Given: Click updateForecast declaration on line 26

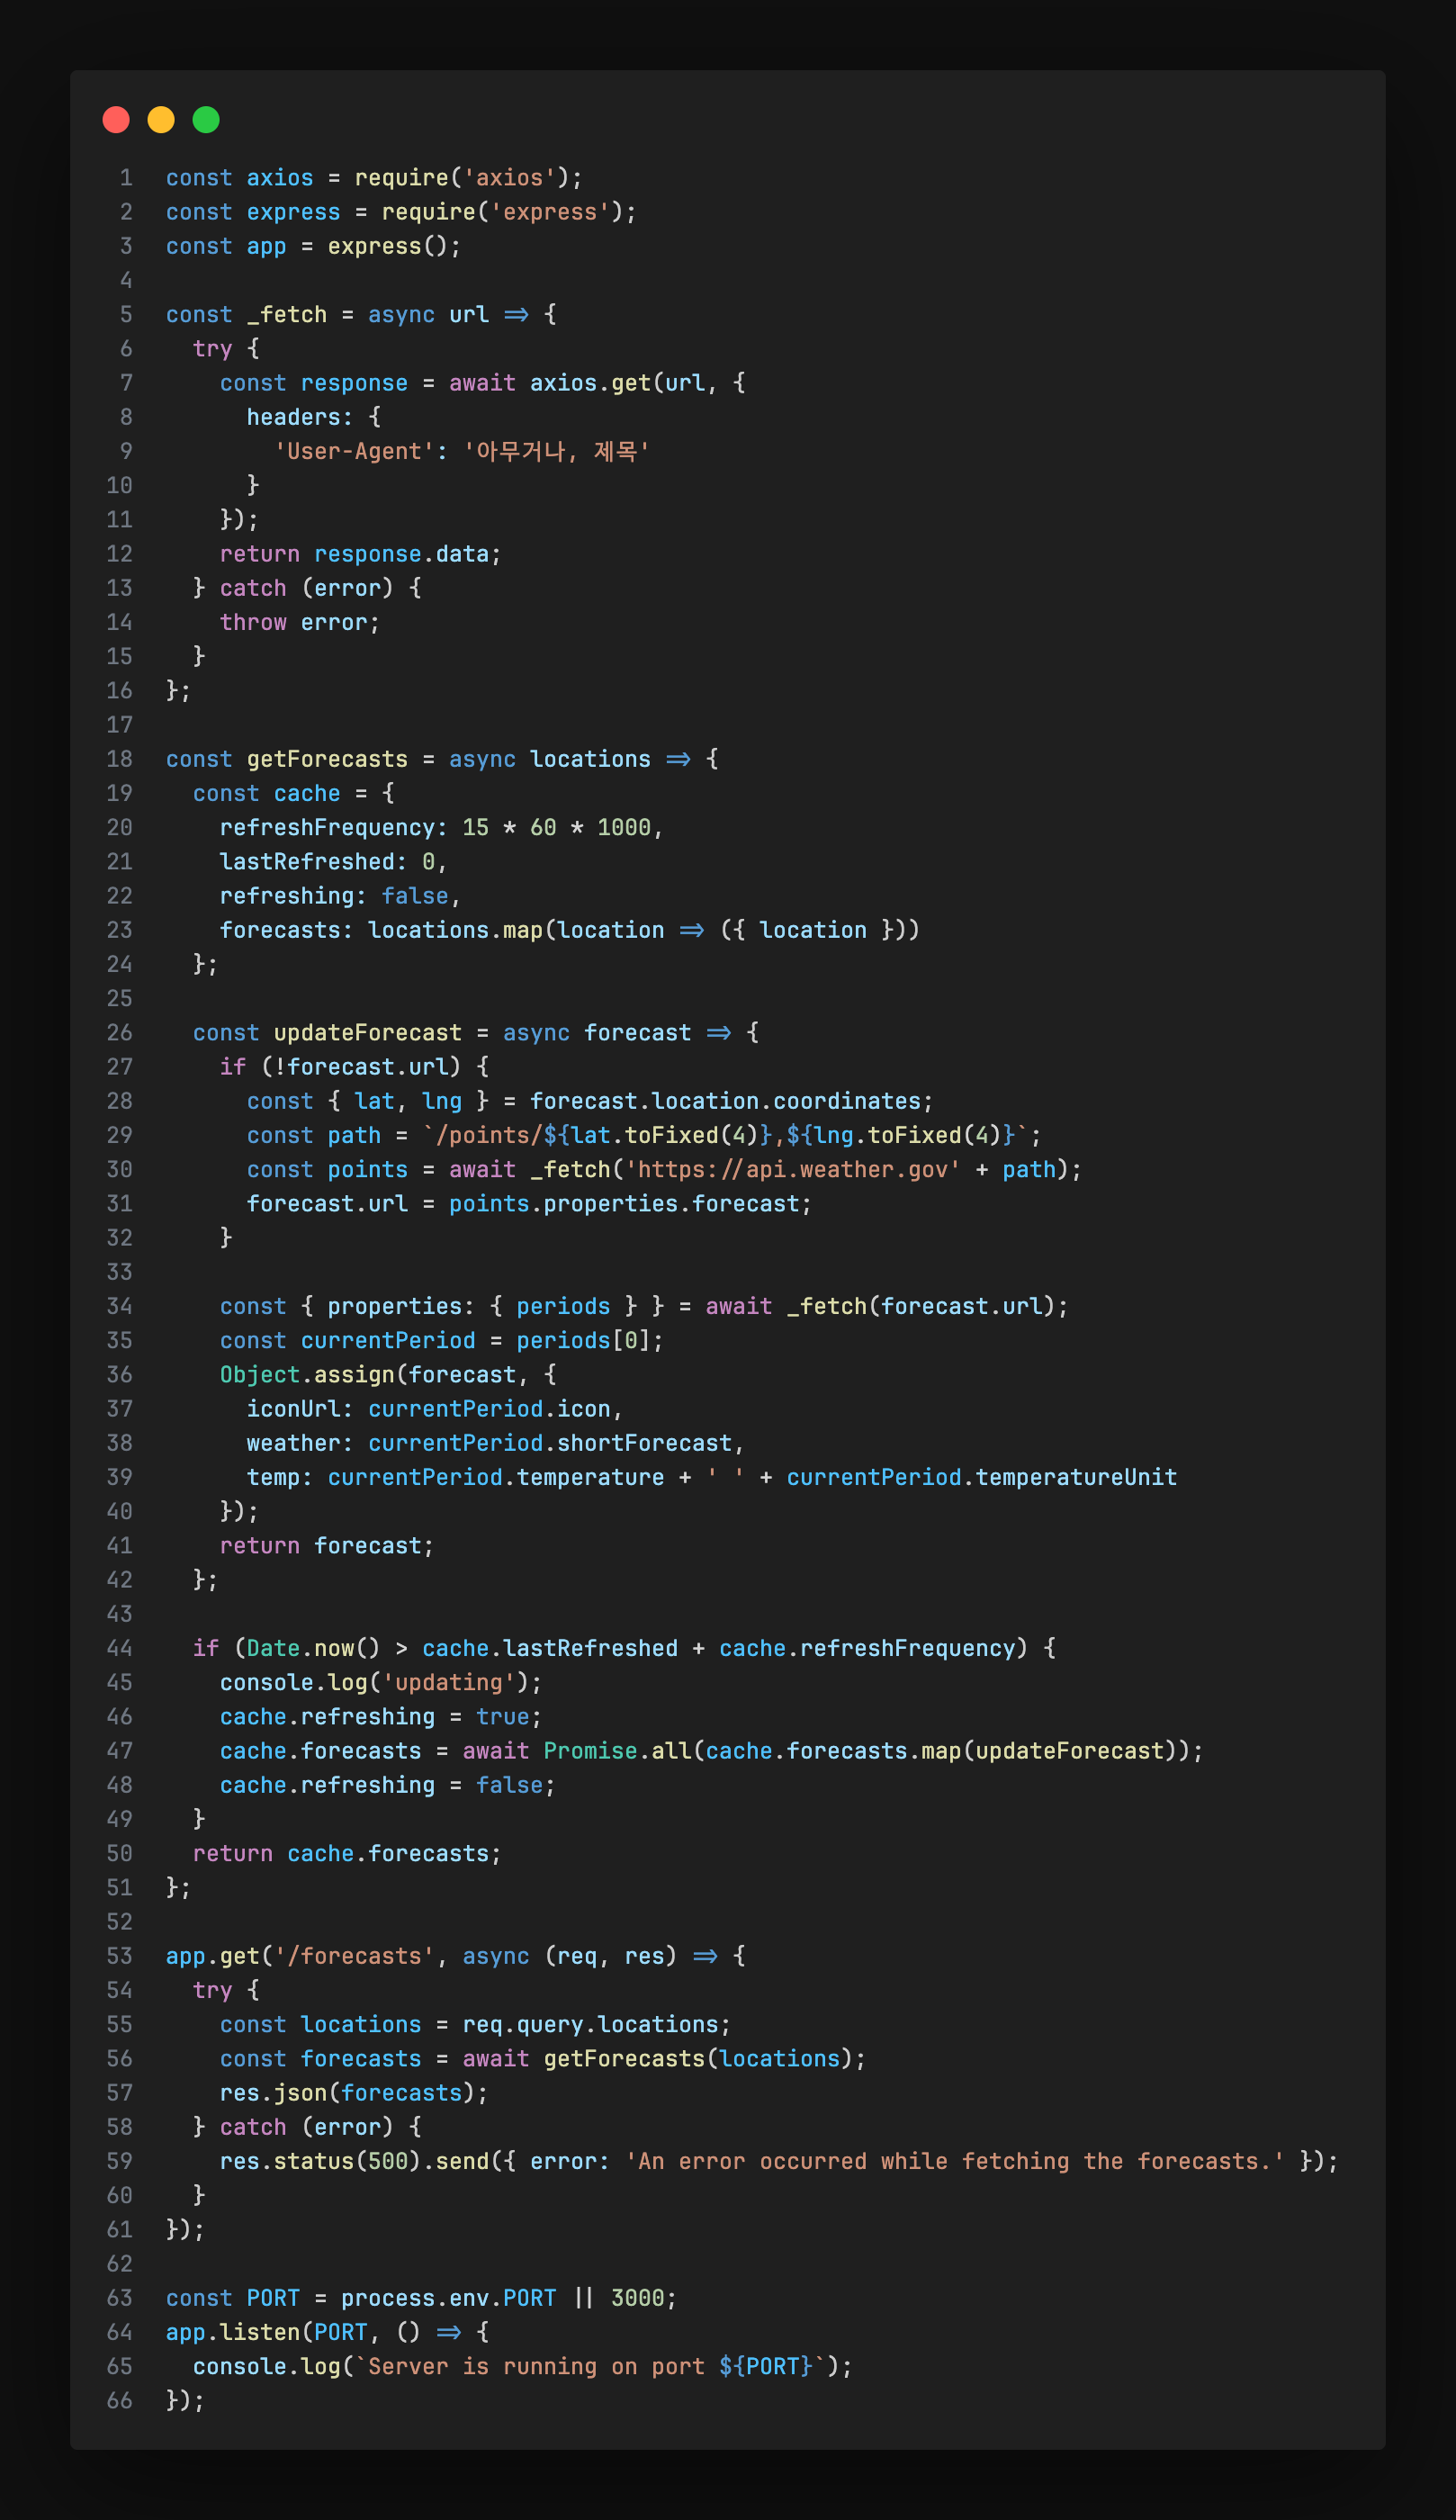Looking at the screenshot, I should (x=368, y=1033).
